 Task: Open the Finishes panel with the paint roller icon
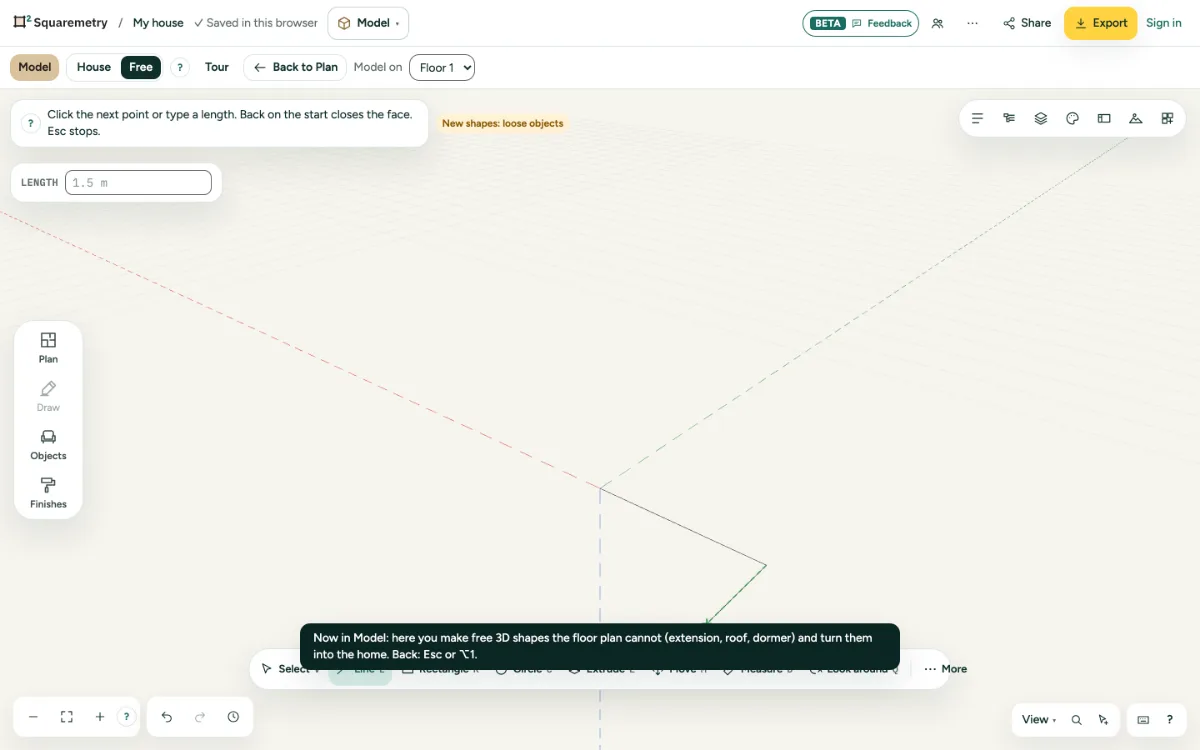(x=48, y=492)
